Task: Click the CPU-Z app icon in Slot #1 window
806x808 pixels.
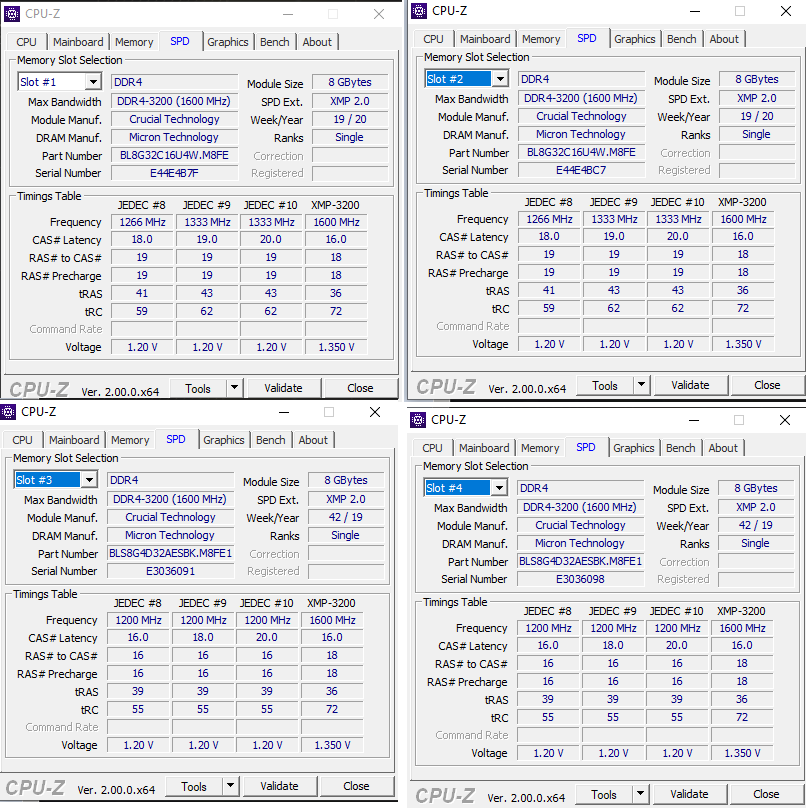Action: (x=12, y=14)
